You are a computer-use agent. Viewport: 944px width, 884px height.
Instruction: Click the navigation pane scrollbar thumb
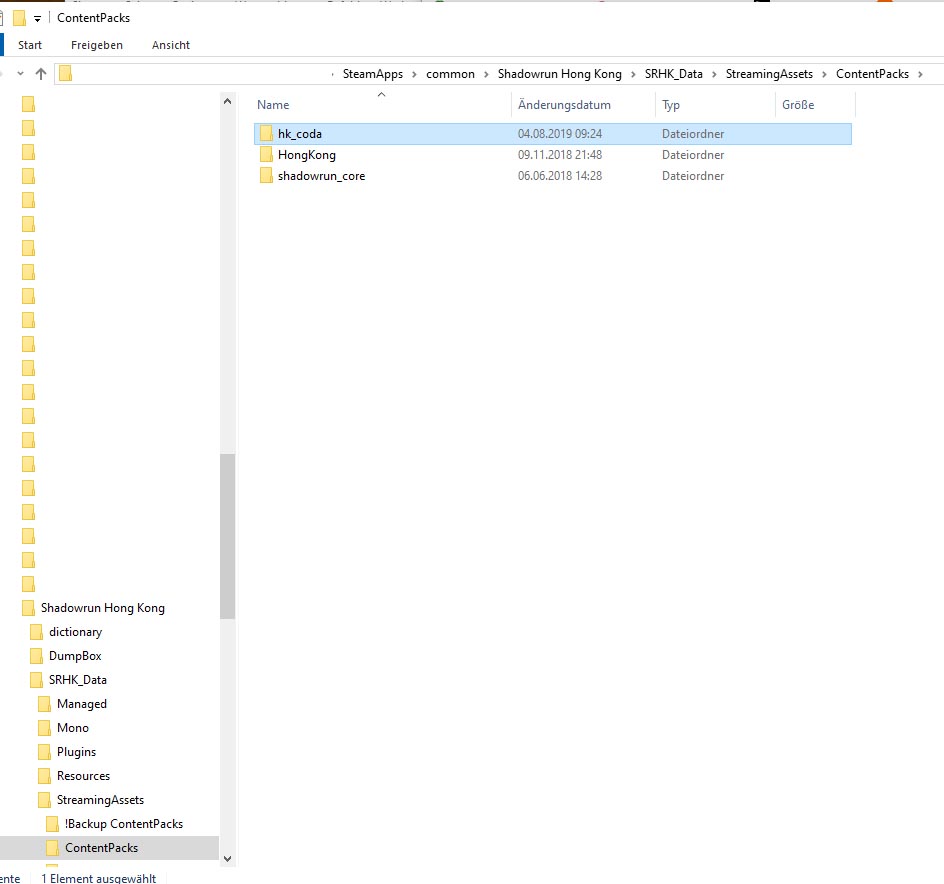pyautogui.click(x=228, y=537)
